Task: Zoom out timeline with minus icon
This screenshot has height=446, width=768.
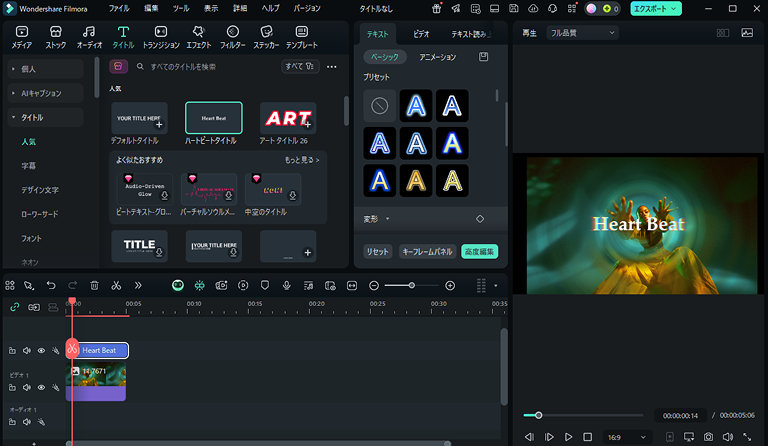Action: pyautogui.click(x=374, y=285)
